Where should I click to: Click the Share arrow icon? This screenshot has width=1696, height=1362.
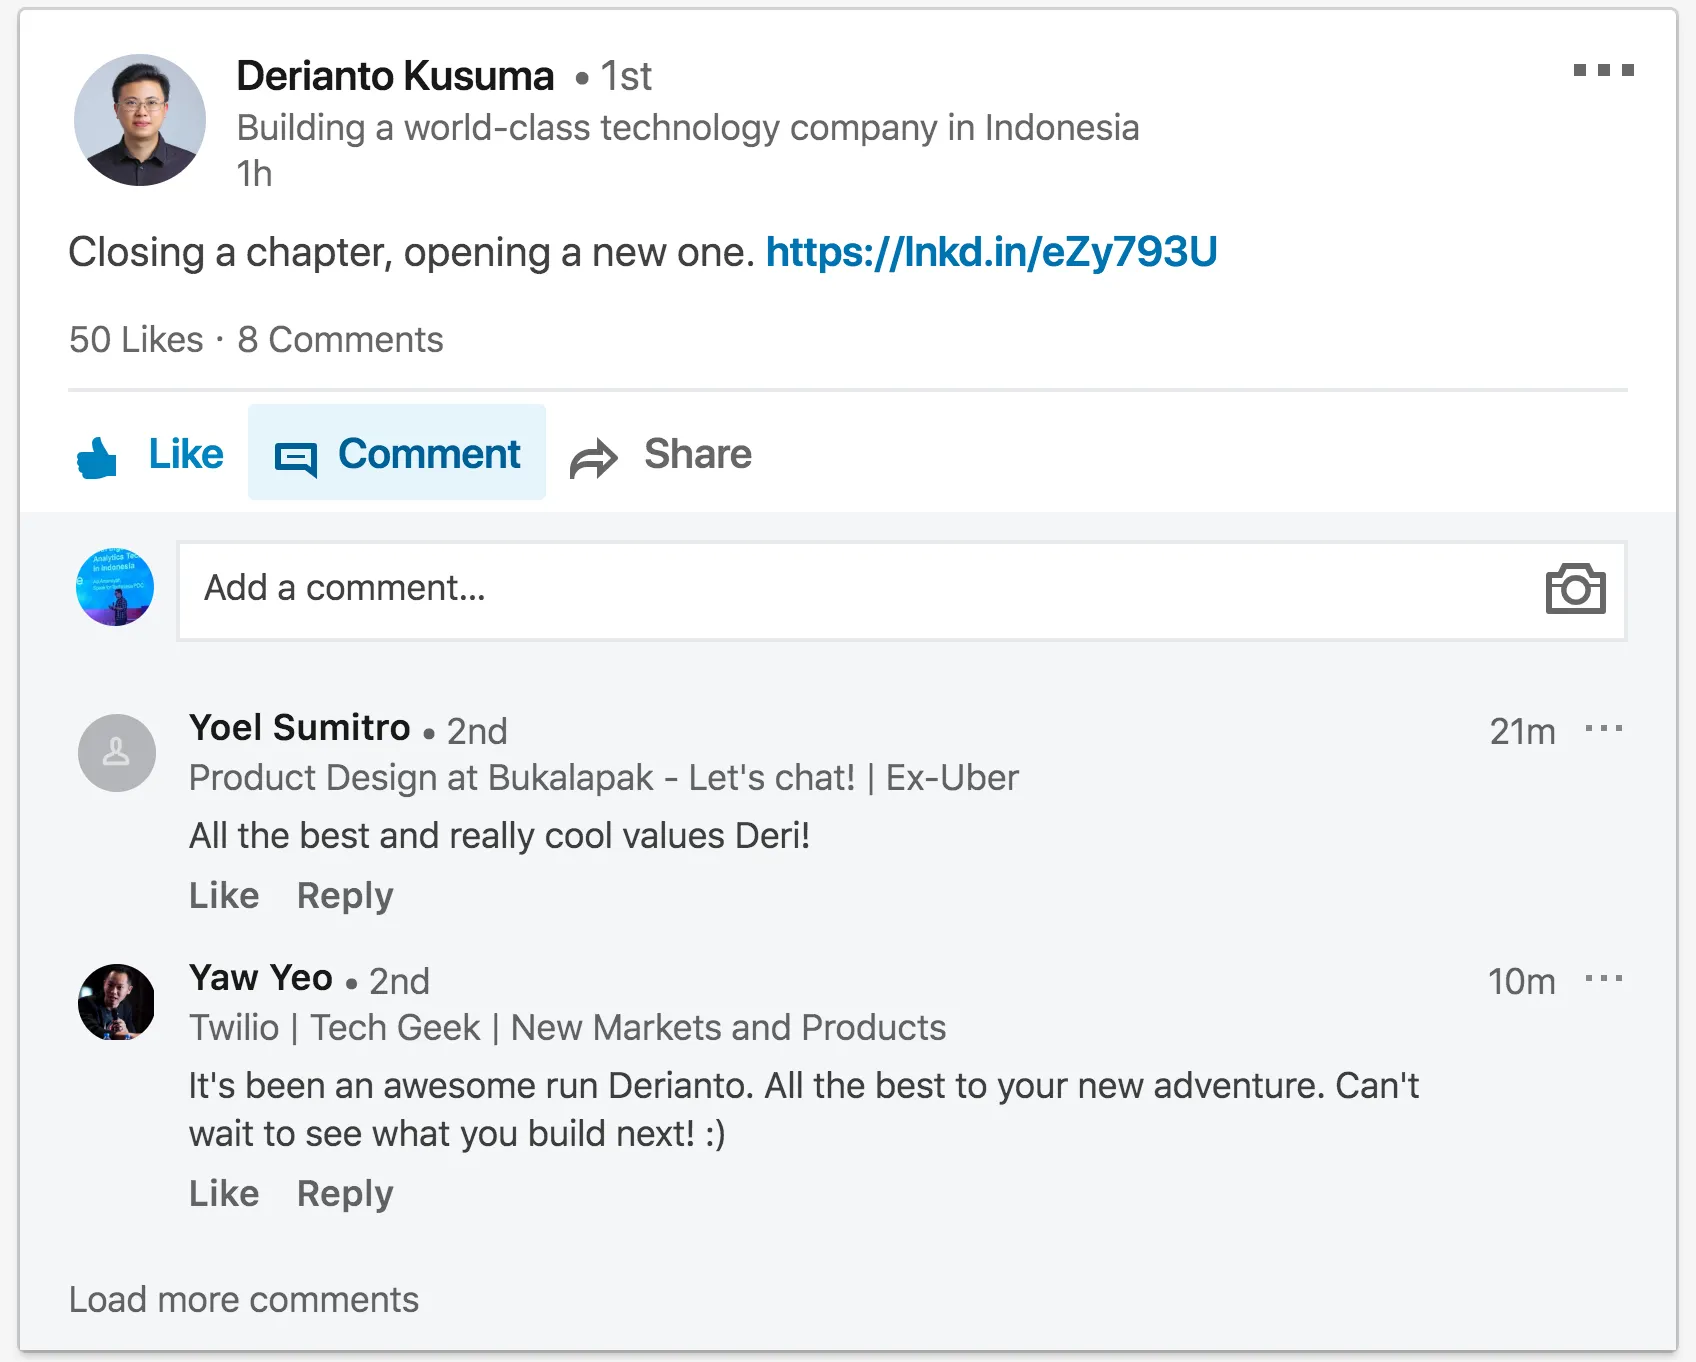pos(594,458)
